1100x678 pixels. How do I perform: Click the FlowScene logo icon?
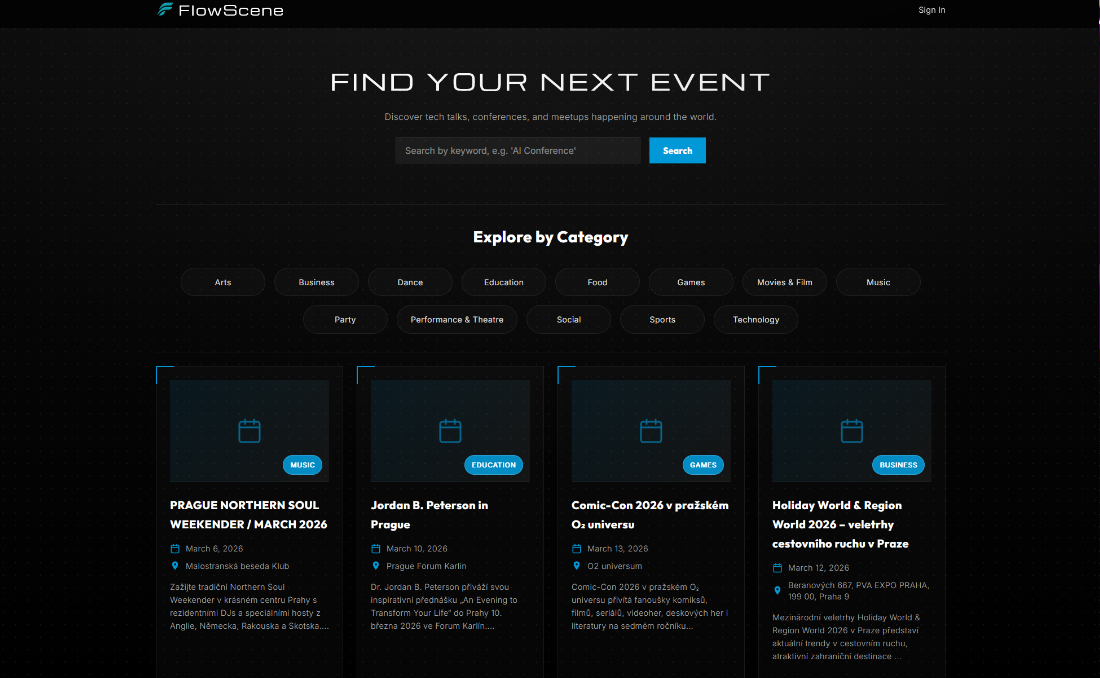click(x=165, y=10)
